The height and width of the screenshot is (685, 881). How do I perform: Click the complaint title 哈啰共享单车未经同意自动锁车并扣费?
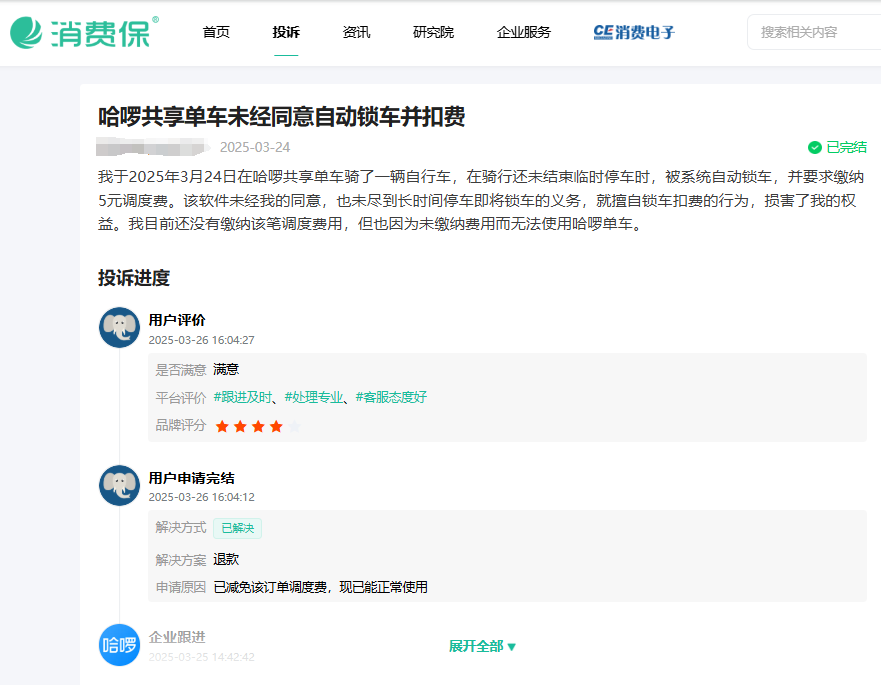pyautogui.click(x=281, y=117)
